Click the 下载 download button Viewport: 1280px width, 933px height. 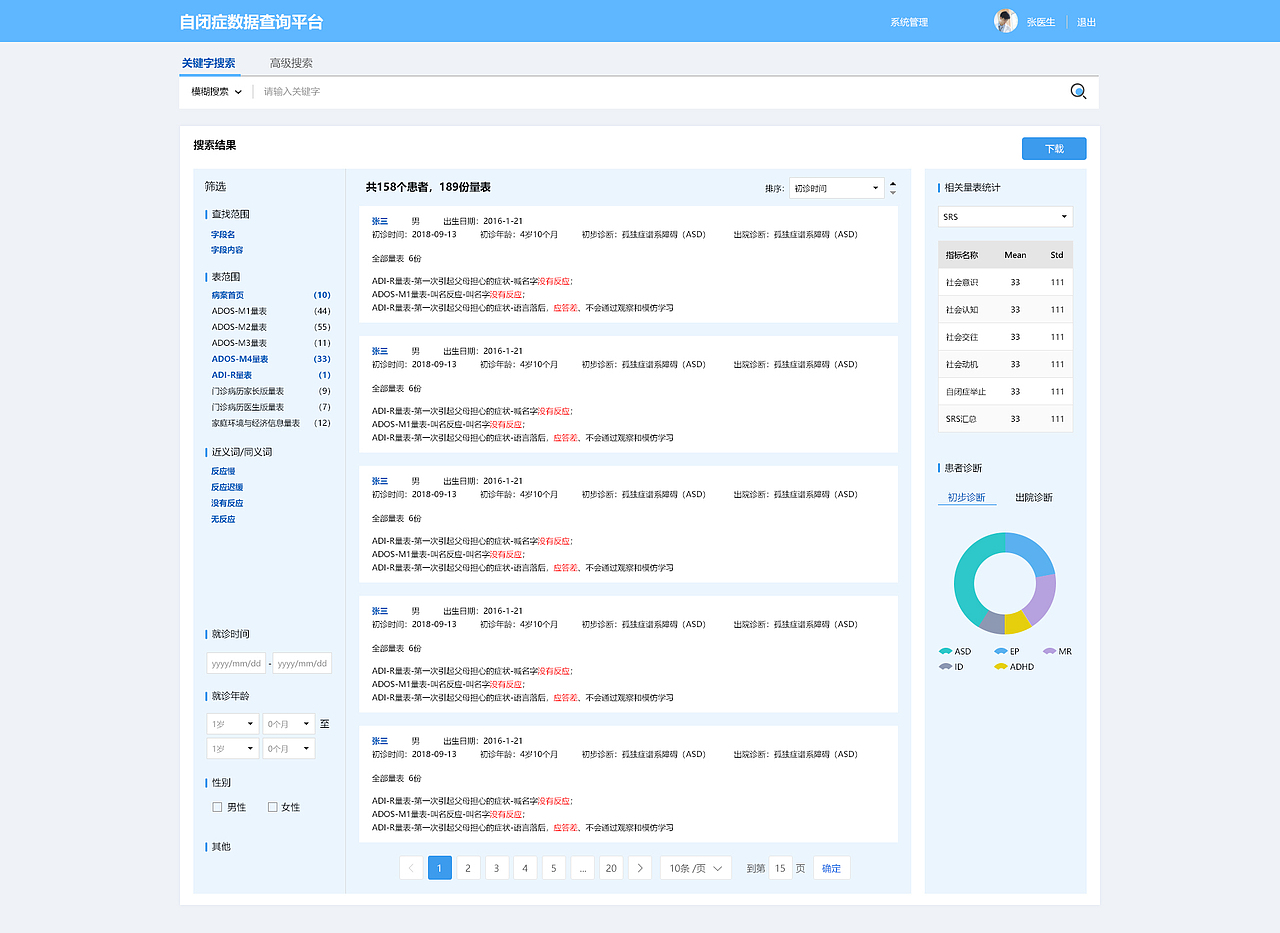[x=1054, y=149]
